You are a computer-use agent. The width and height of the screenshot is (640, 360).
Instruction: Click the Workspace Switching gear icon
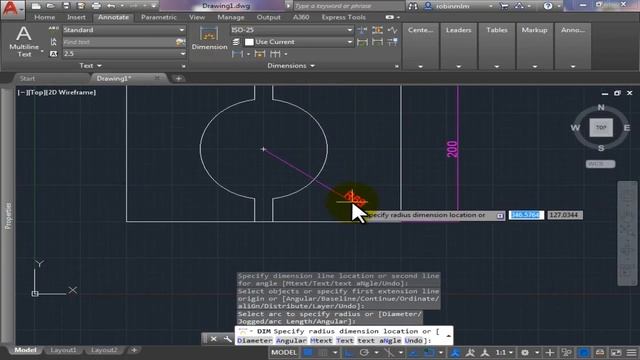[x=525, y=352]
